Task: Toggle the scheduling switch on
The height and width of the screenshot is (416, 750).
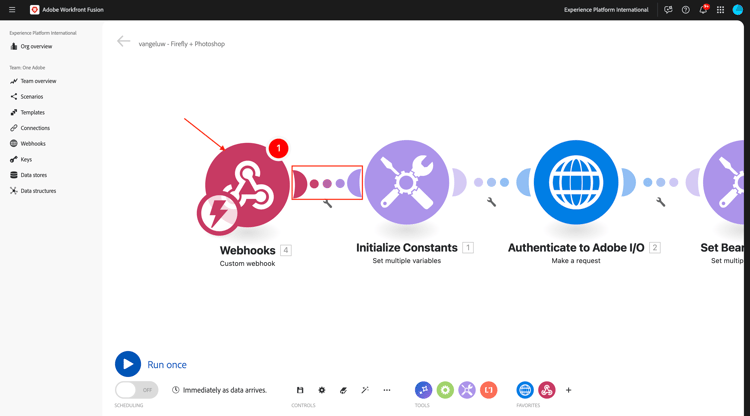Action: [x=136, y=390]
